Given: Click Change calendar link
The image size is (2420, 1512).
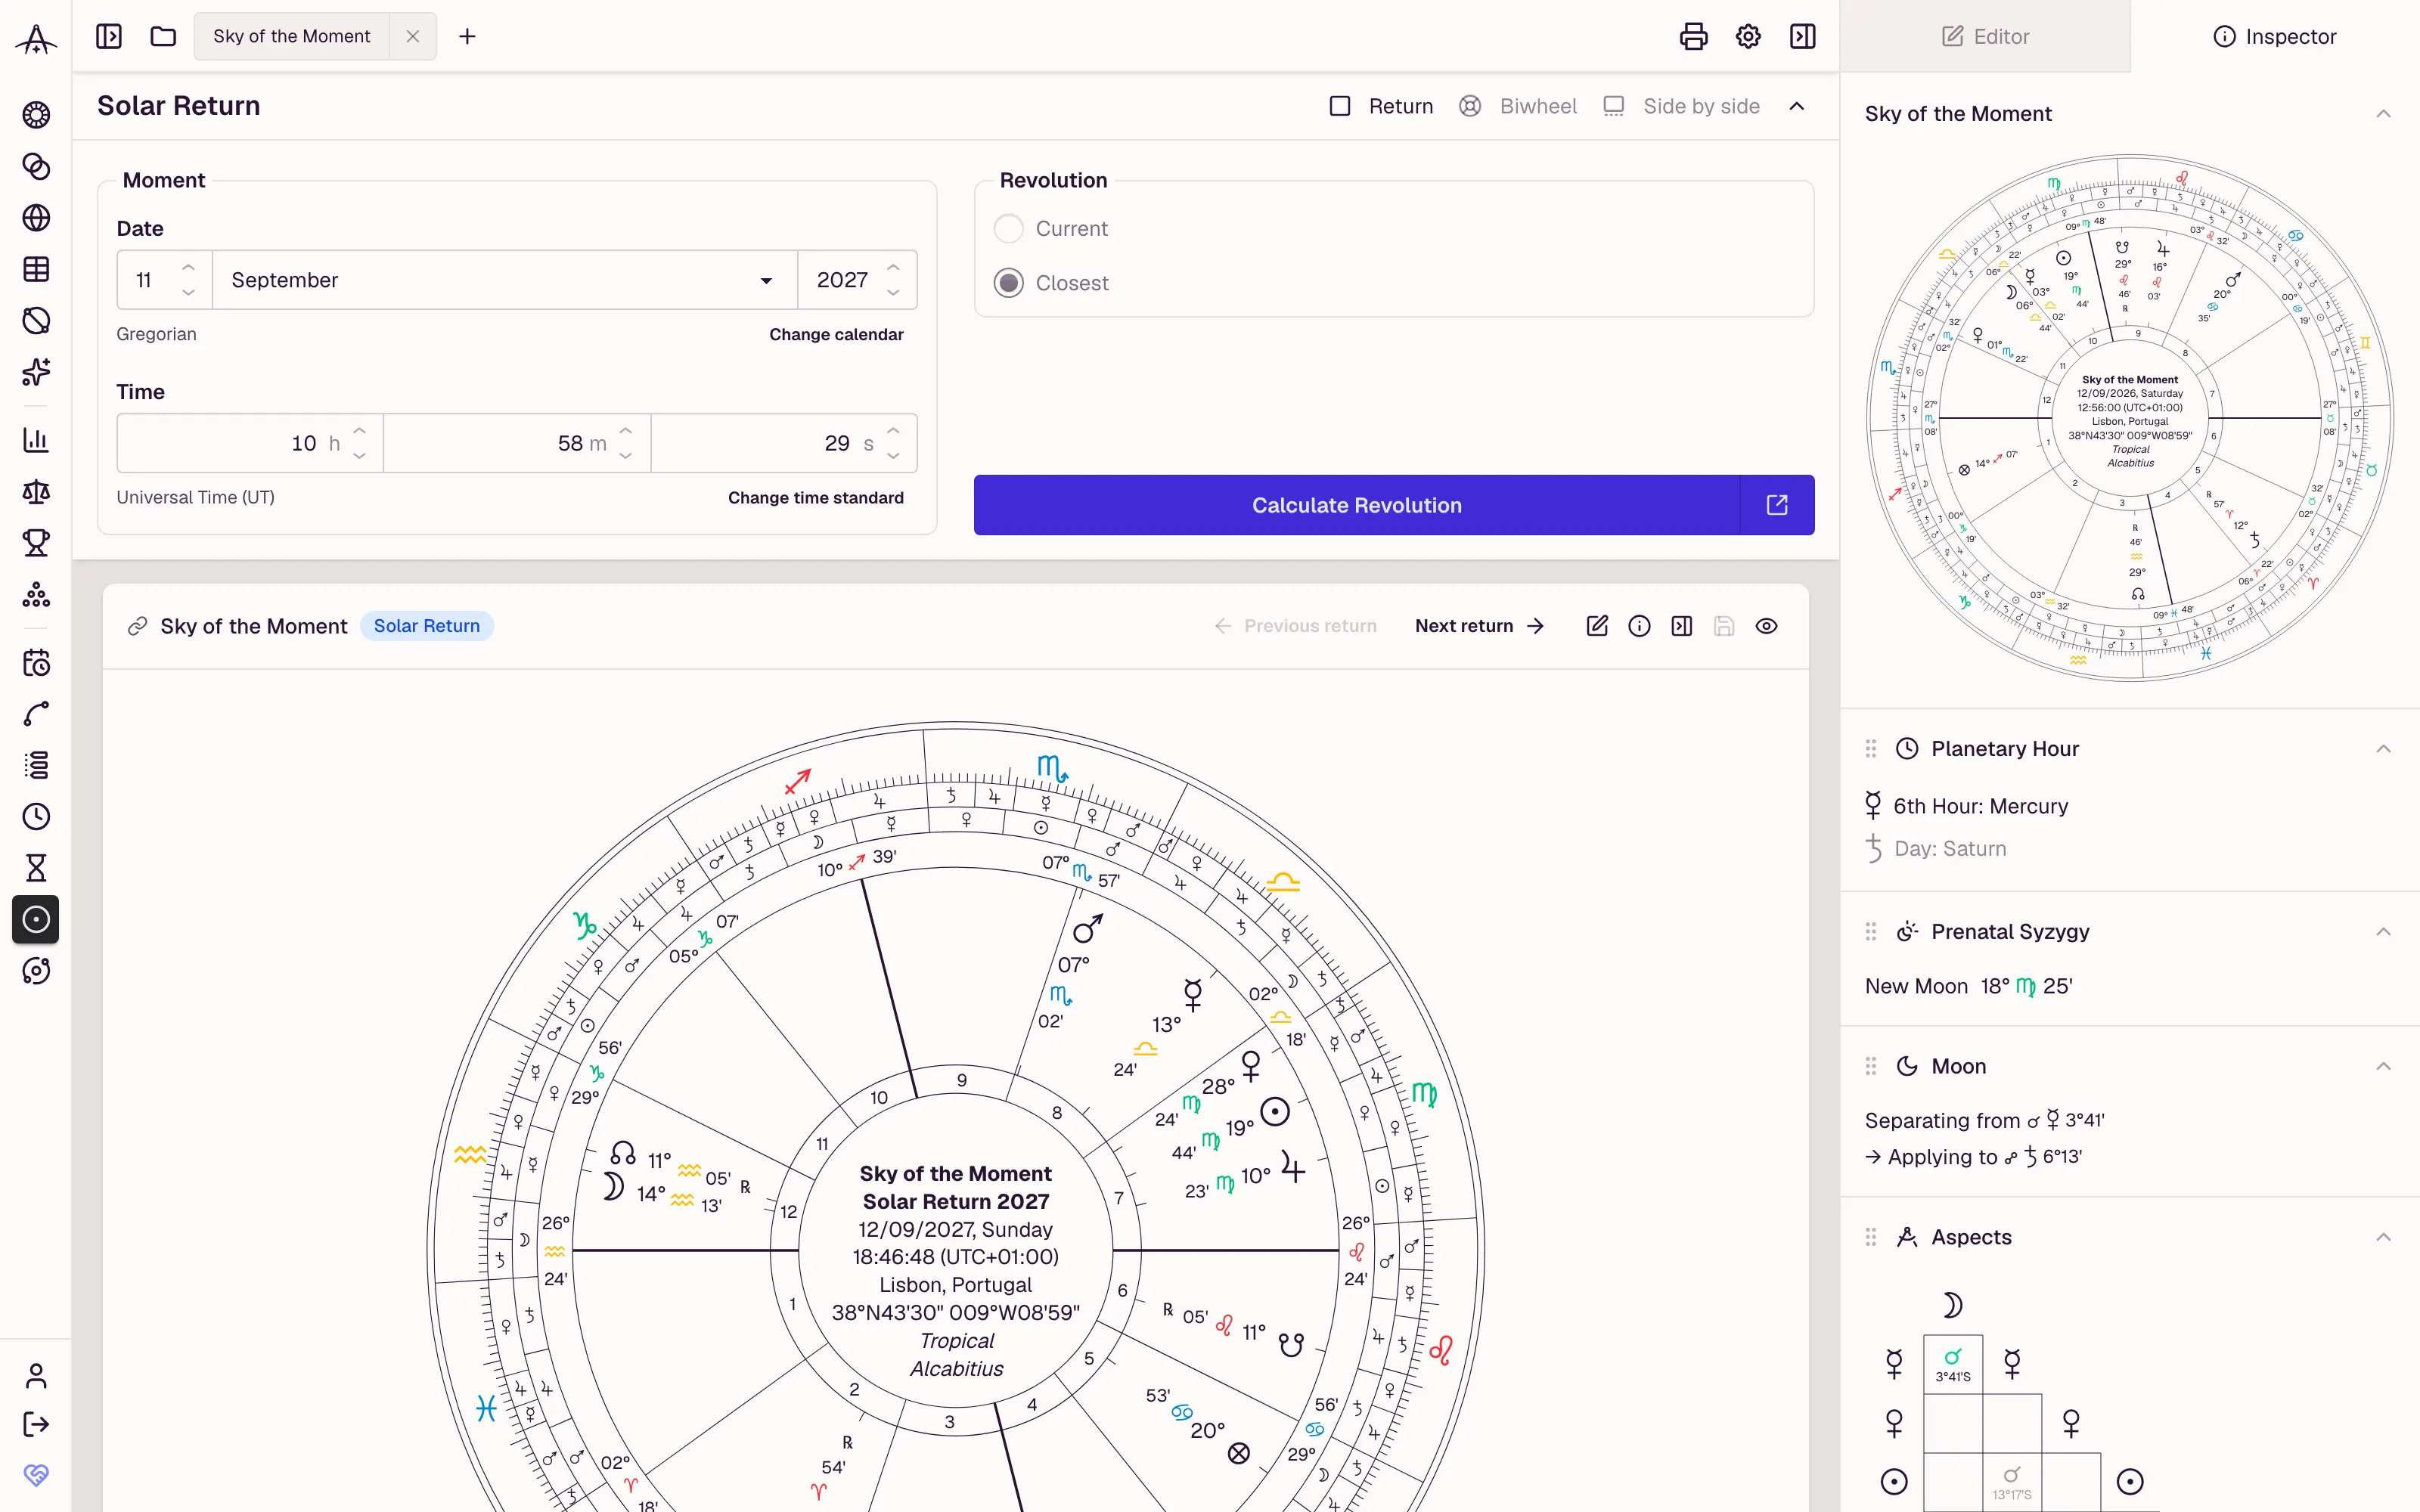Looking at the screenshot, I should click(836, 334).
